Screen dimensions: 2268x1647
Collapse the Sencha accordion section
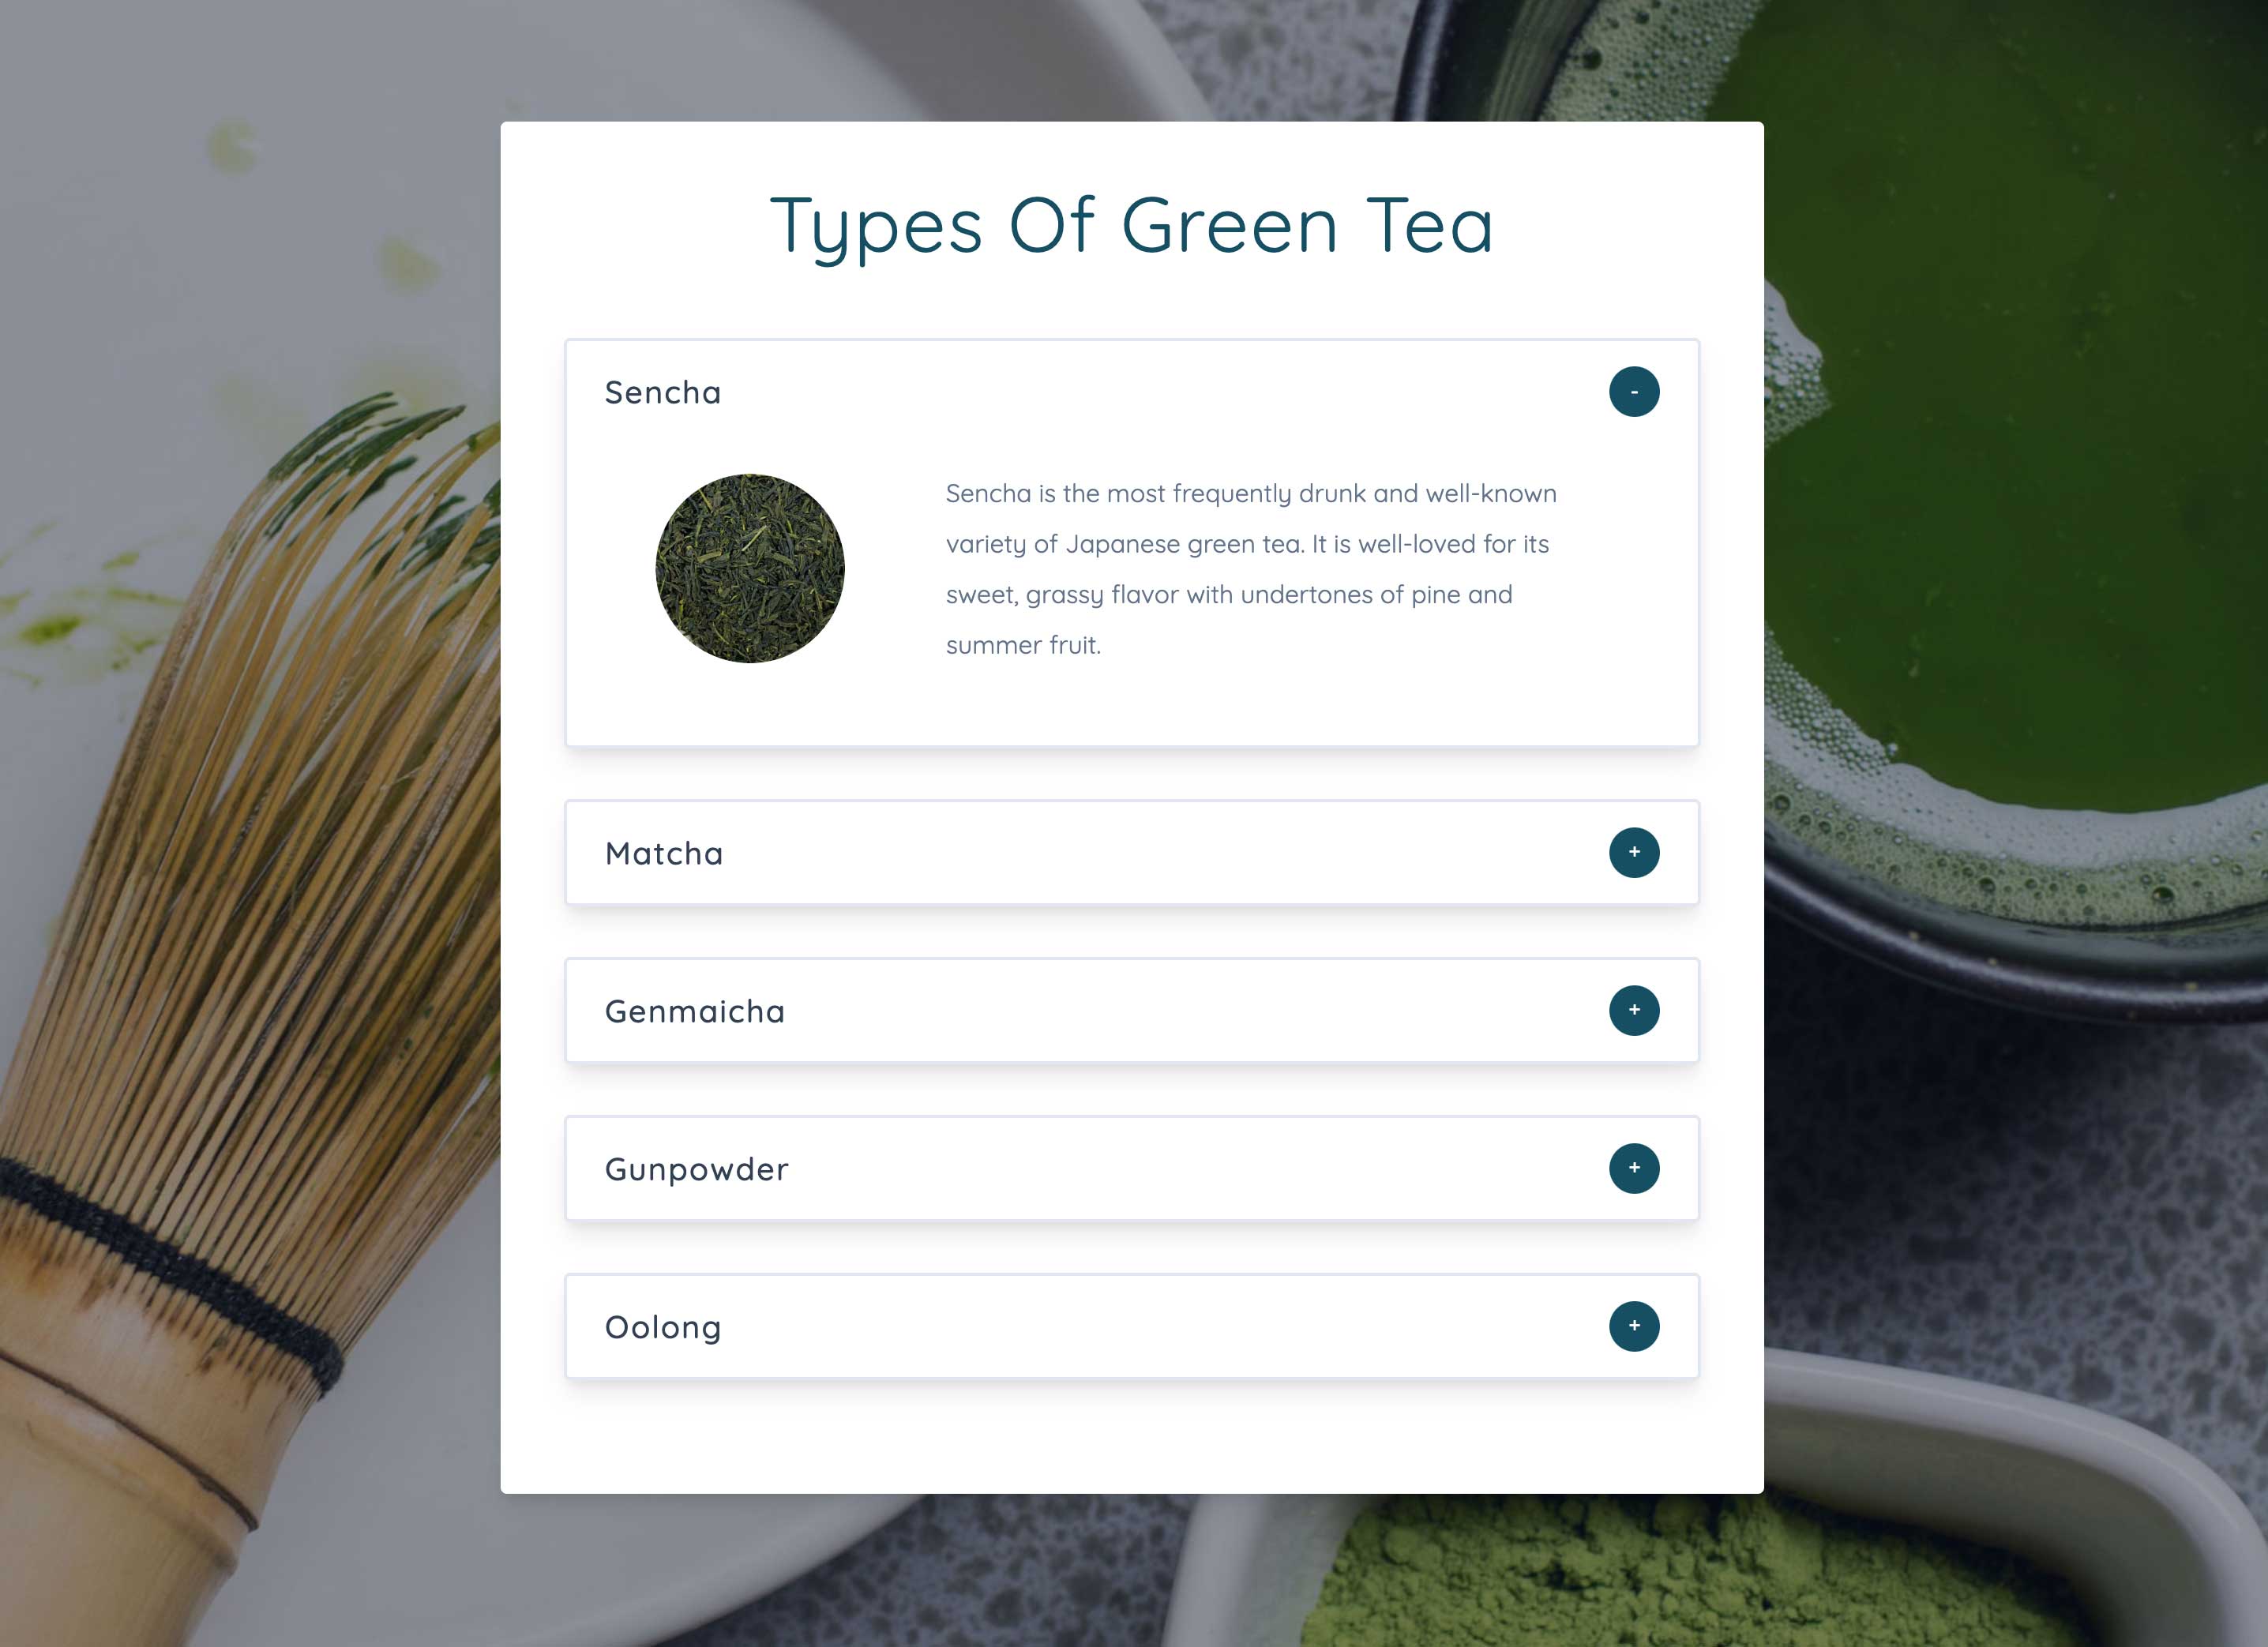[1634, 391]
